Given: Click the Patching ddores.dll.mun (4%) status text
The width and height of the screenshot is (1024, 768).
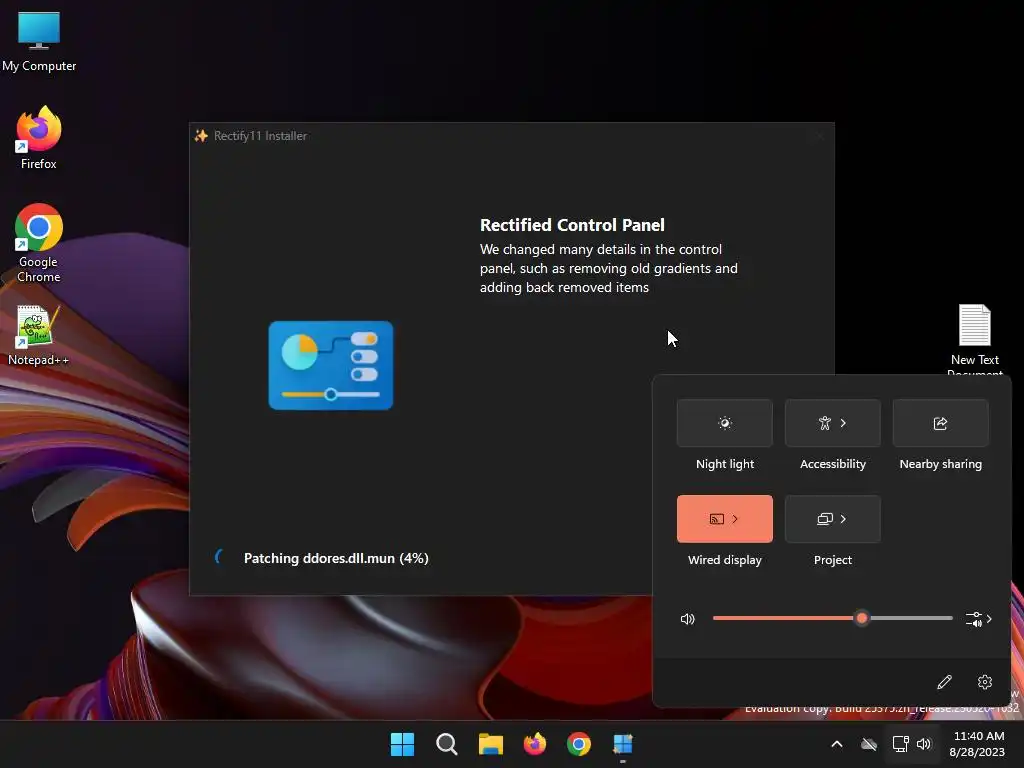Looking at the screenshot, I should click(x=336, y=558).
